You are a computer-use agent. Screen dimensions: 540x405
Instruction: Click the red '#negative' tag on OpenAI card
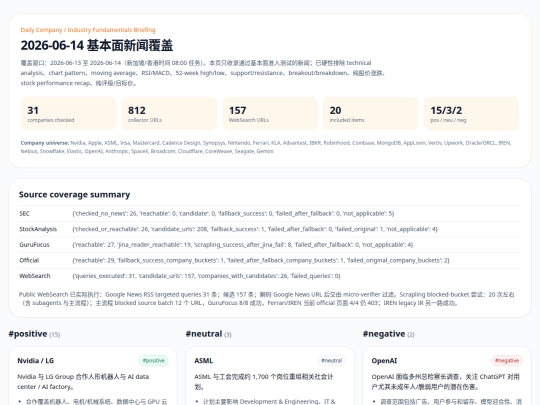pyautogui.click(x=507, y=361)
